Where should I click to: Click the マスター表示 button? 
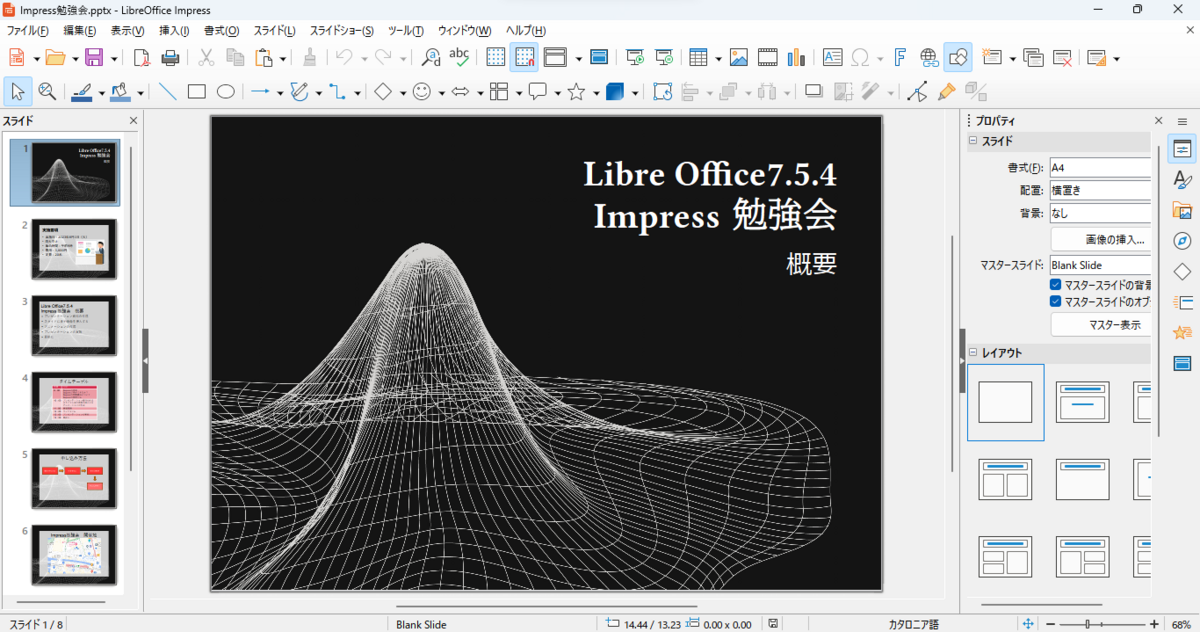click(x=1100, y=325)
